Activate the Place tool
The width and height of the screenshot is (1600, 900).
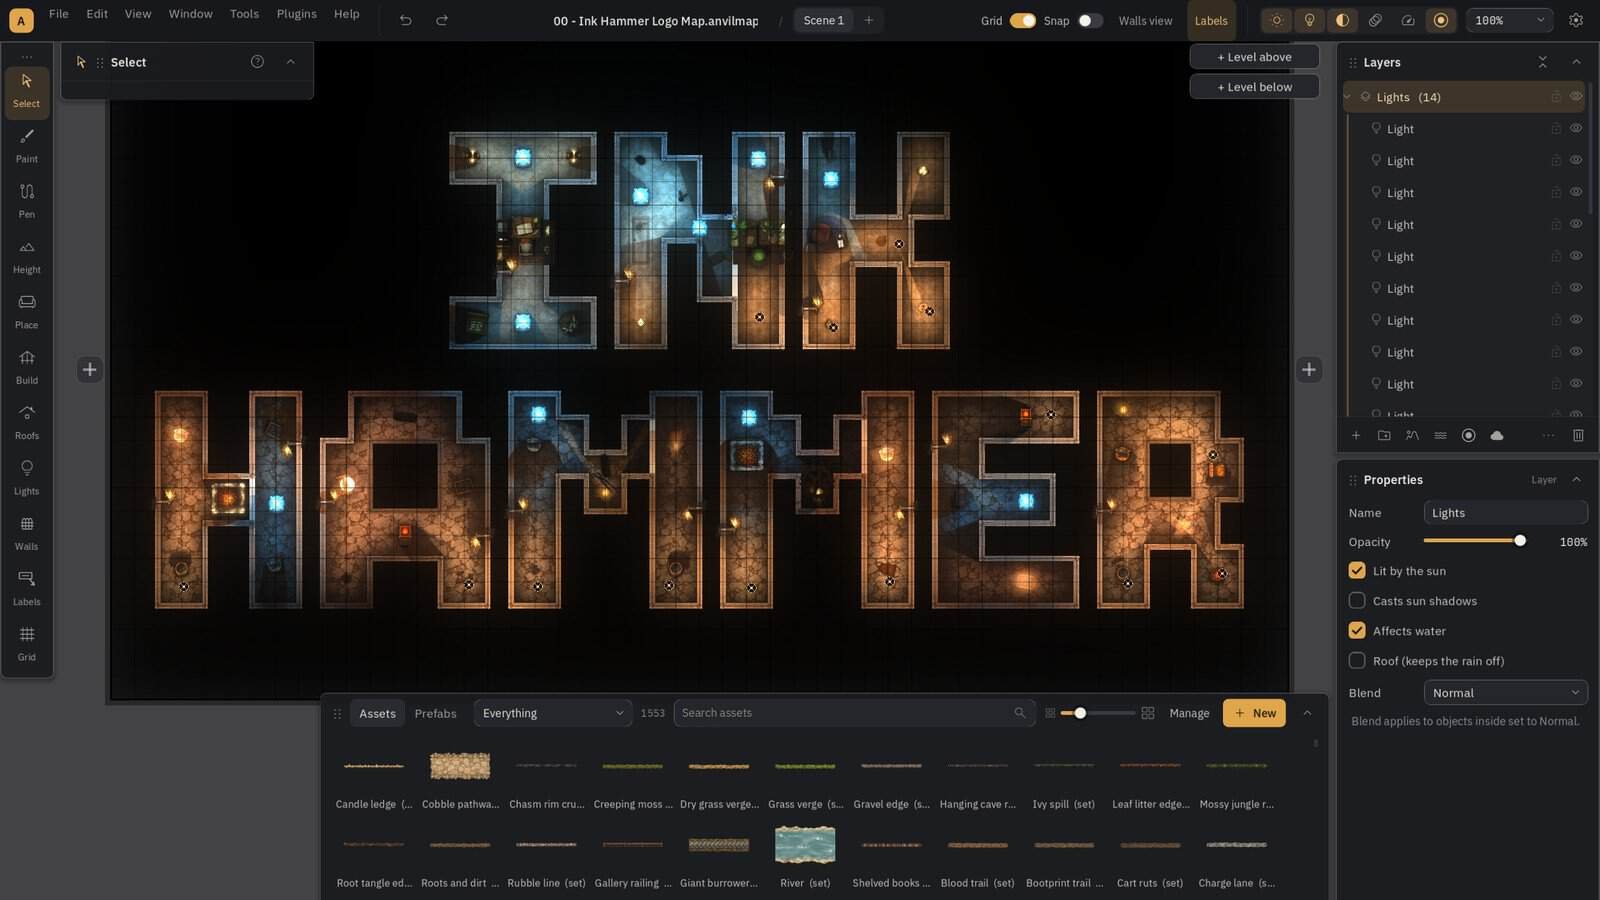tap(27, 312)
